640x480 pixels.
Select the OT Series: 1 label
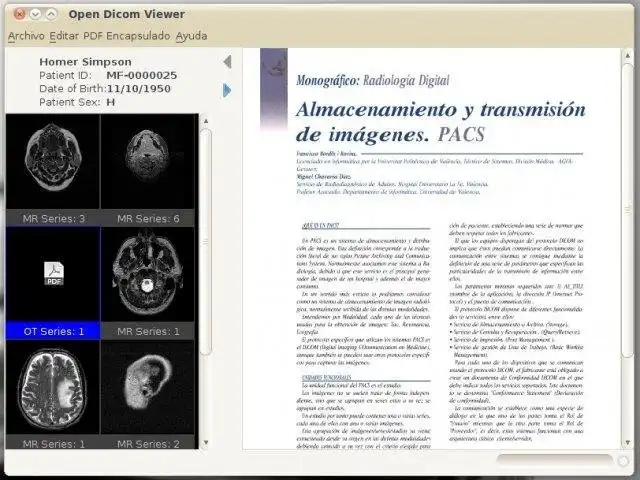pyautogui.click(x=53, y=331)
